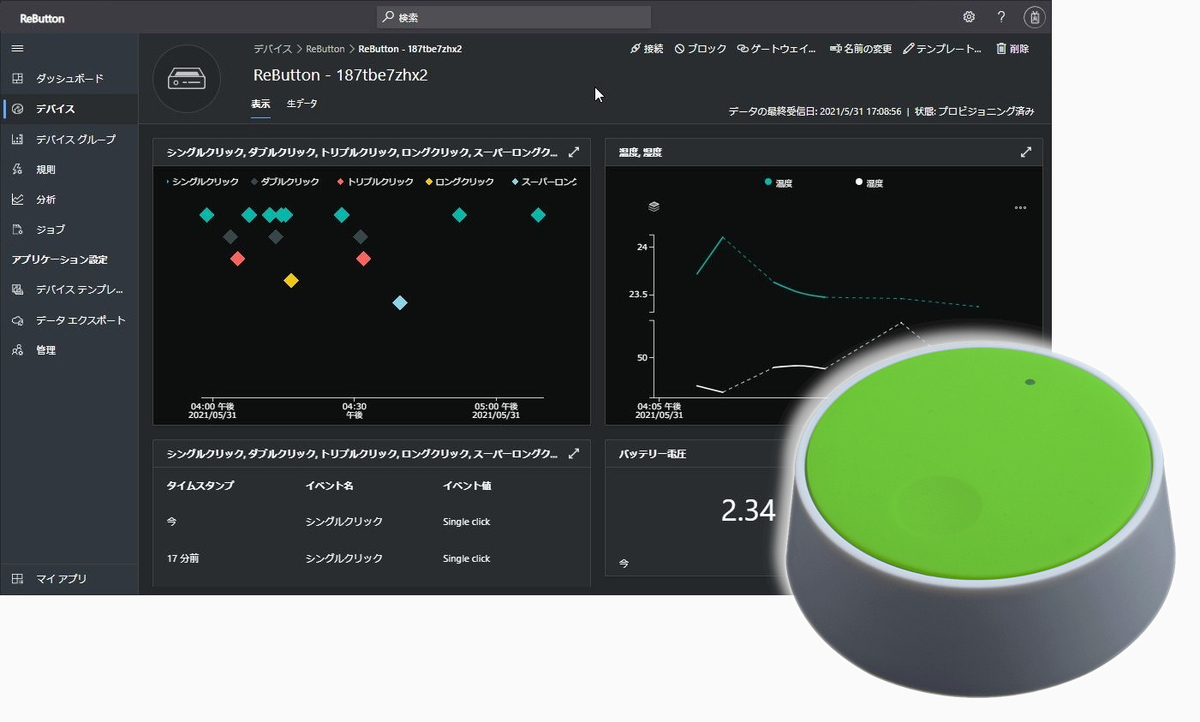
Task: Open the ellipsis menu in the temperature chart
Action: (x=1020, y=208)
